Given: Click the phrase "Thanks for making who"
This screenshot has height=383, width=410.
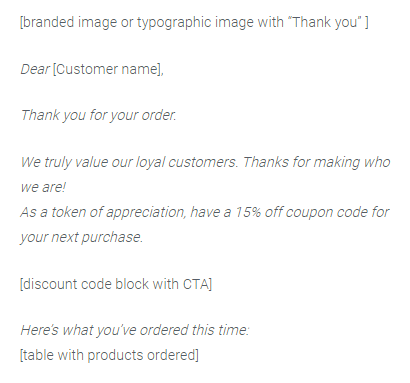Looking at the screenshot, I should [316, 163].
